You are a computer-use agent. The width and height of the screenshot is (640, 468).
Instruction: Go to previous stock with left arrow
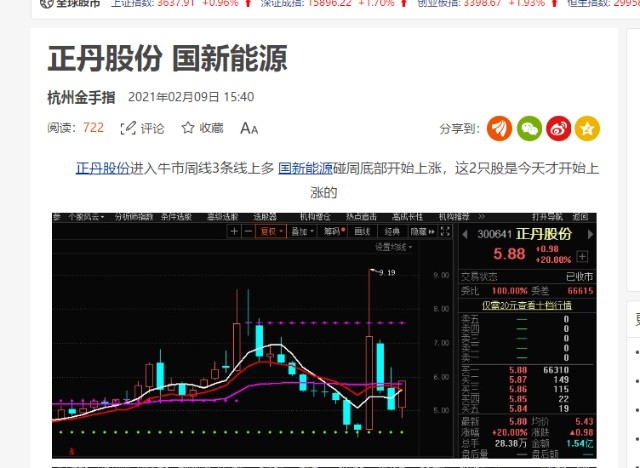point(463,234)
